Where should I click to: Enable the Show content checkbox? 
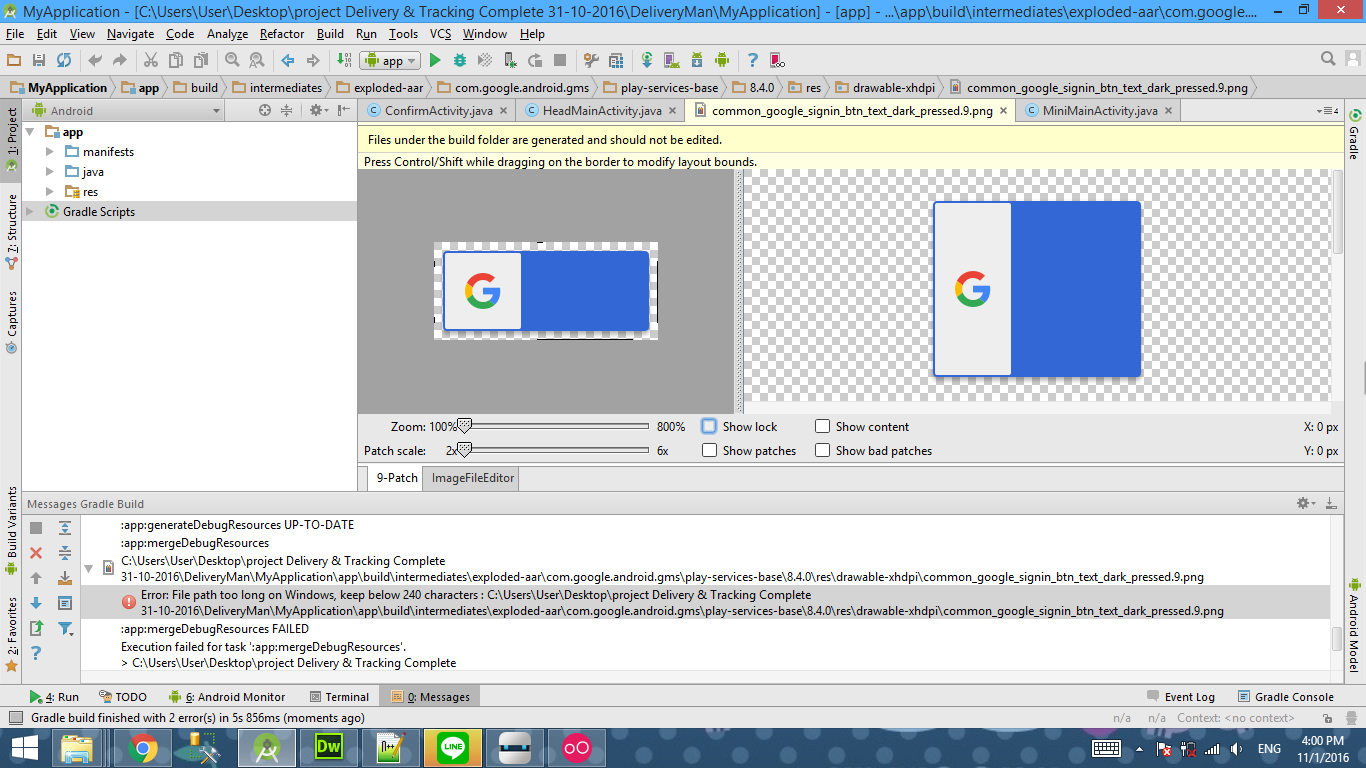click(x=822, y=426)
